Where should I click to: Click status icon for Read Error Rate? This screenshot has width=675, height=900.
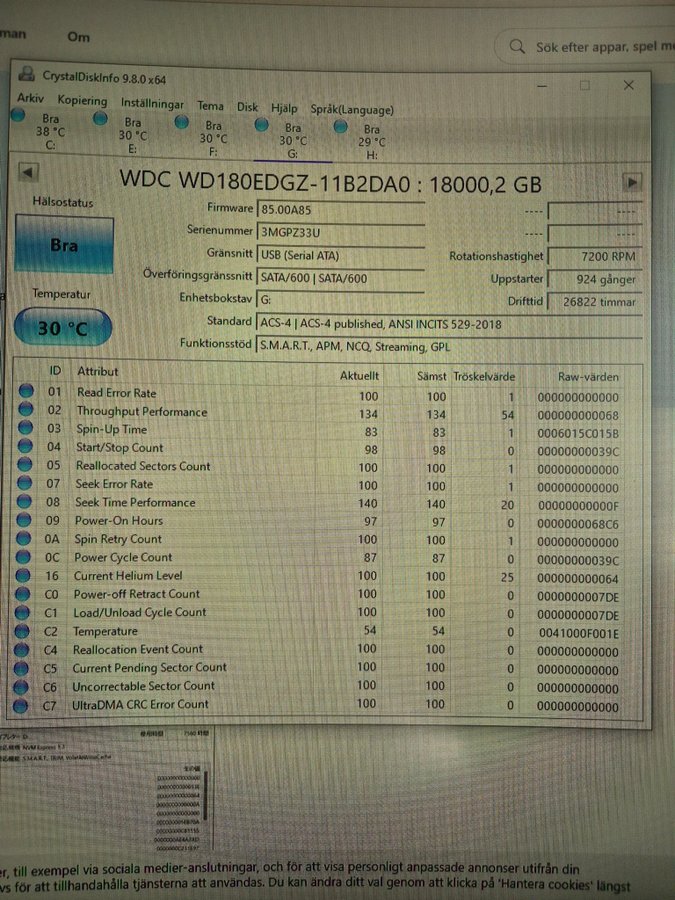coord(26,391)
